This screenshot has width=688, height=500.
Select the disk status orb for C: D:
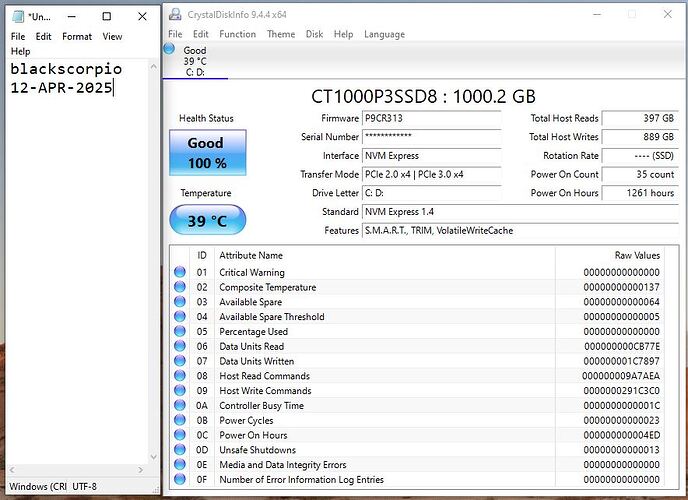169,49
